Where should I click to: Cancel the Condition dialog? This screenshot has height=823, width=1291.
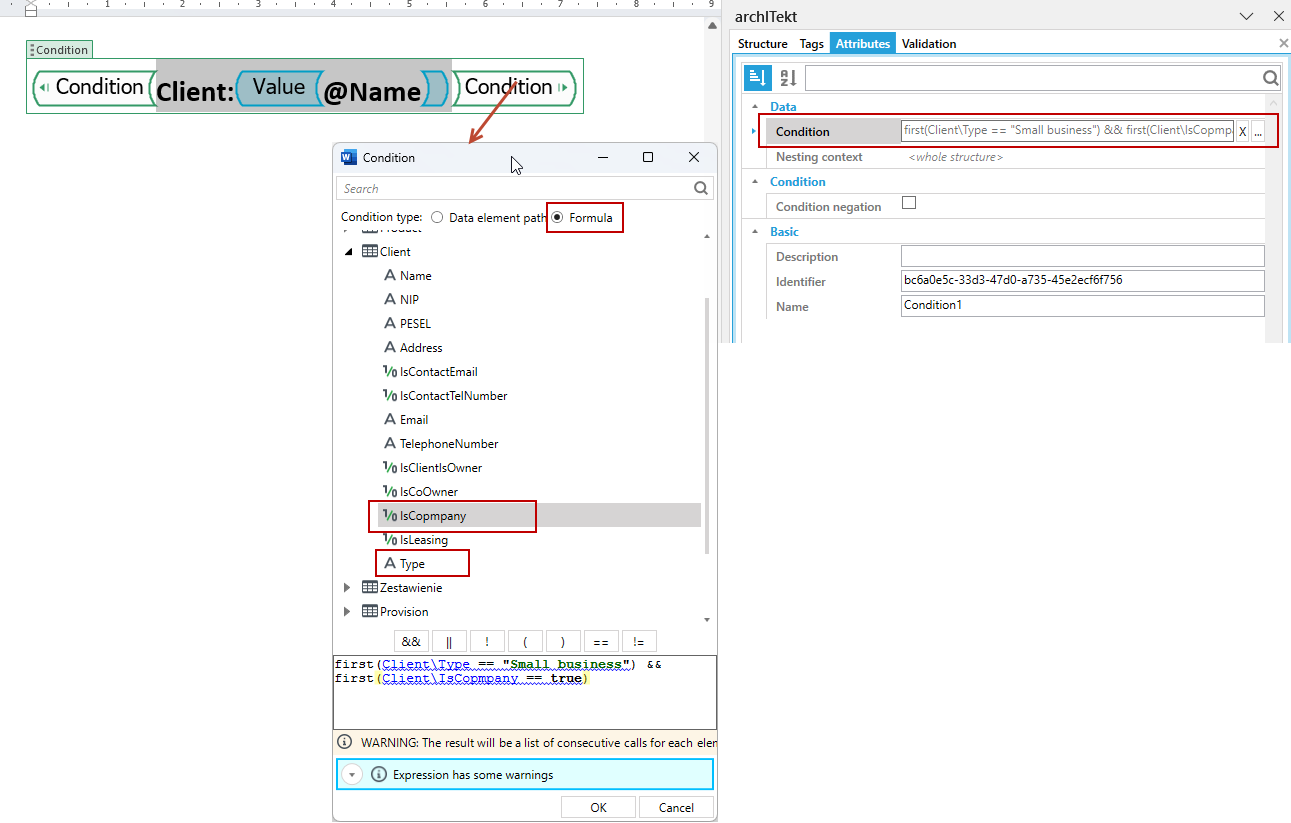676,807
